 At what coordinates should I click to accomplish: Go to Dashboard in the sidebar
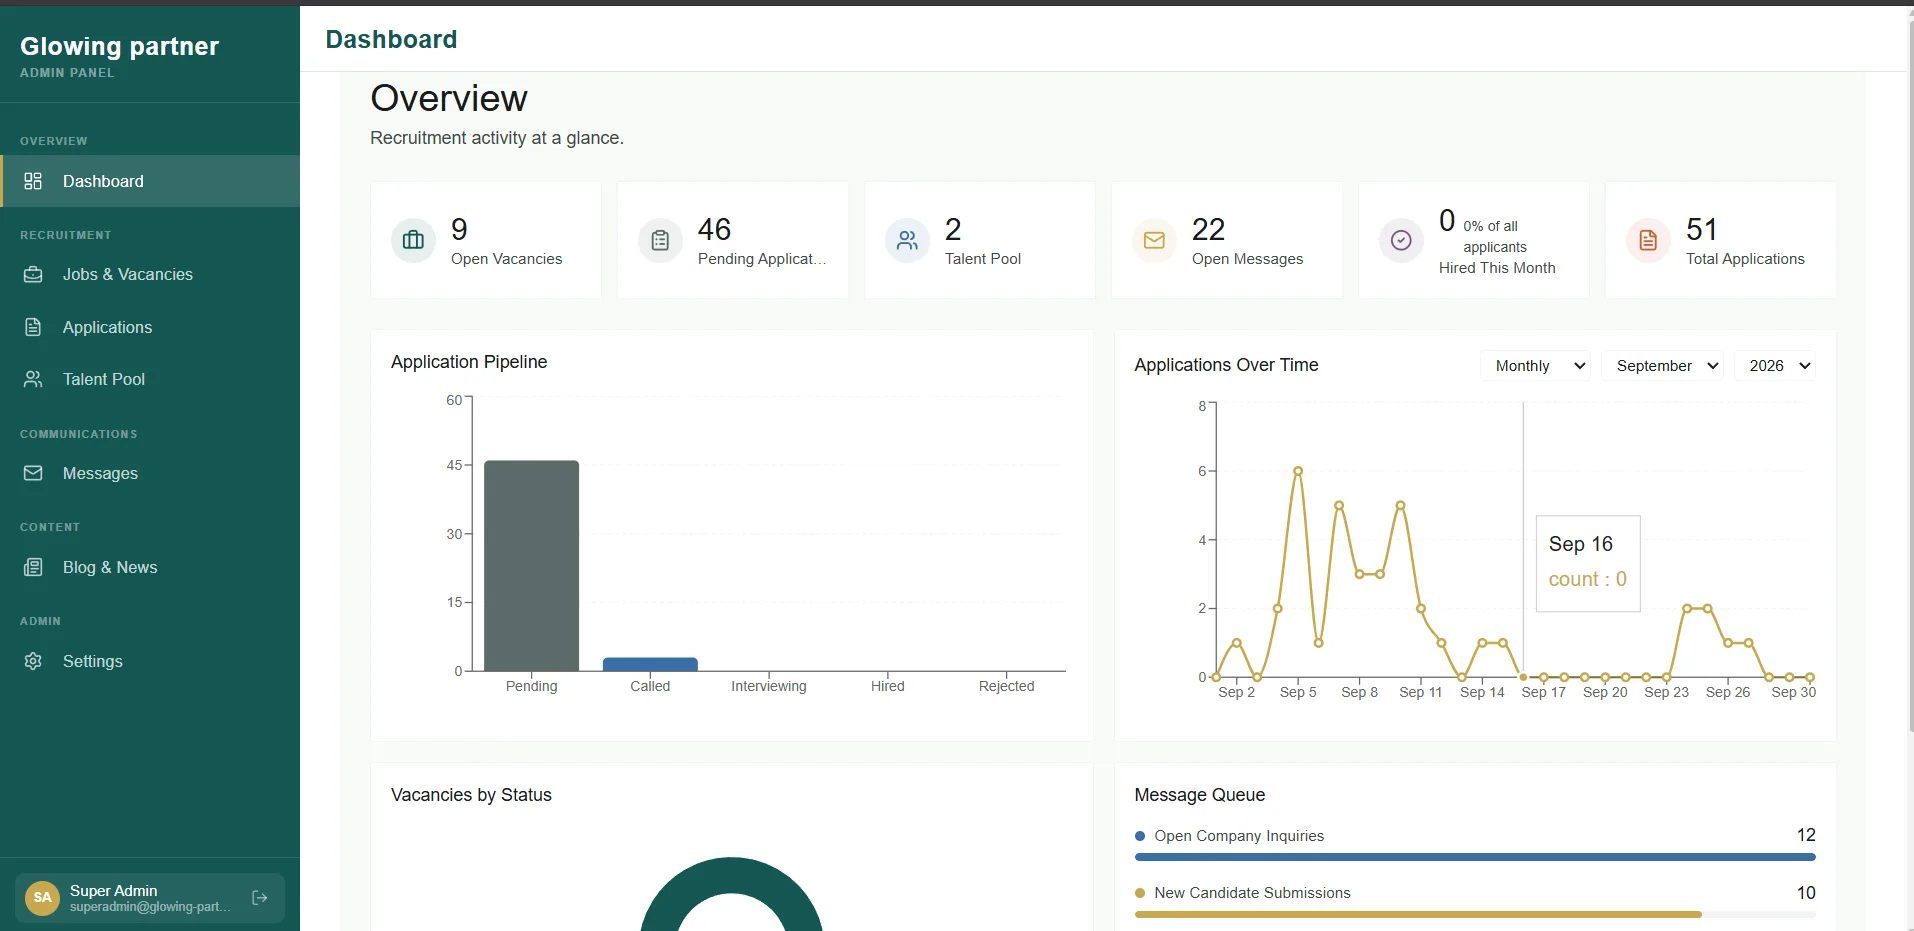click(150, 181)
